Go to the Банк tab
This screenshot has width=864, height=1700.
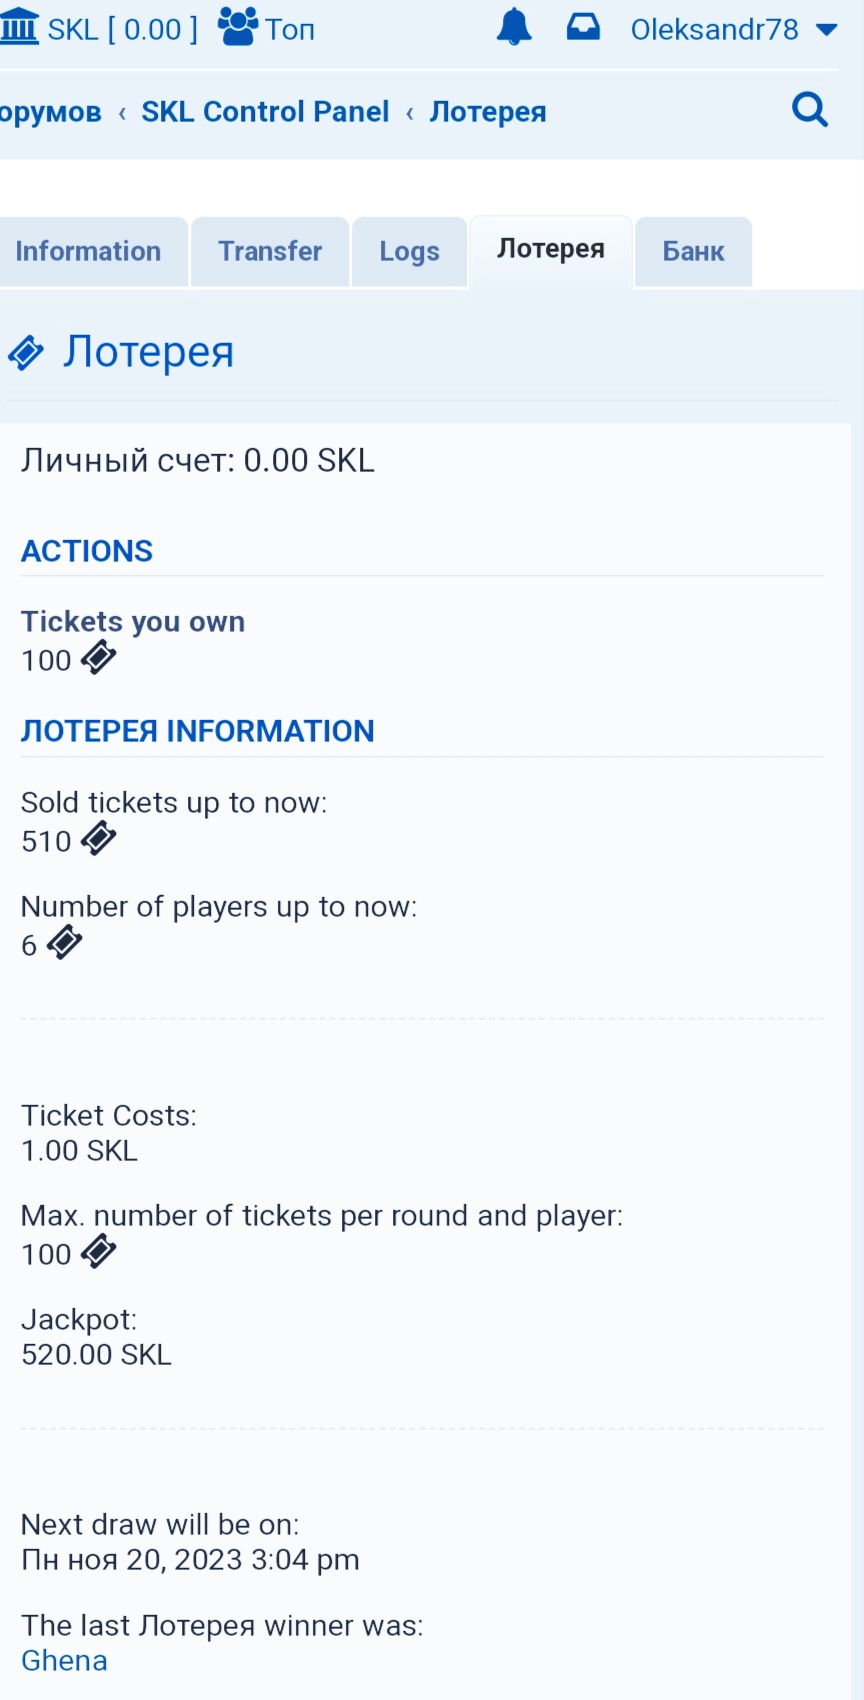tap(693, 252)
